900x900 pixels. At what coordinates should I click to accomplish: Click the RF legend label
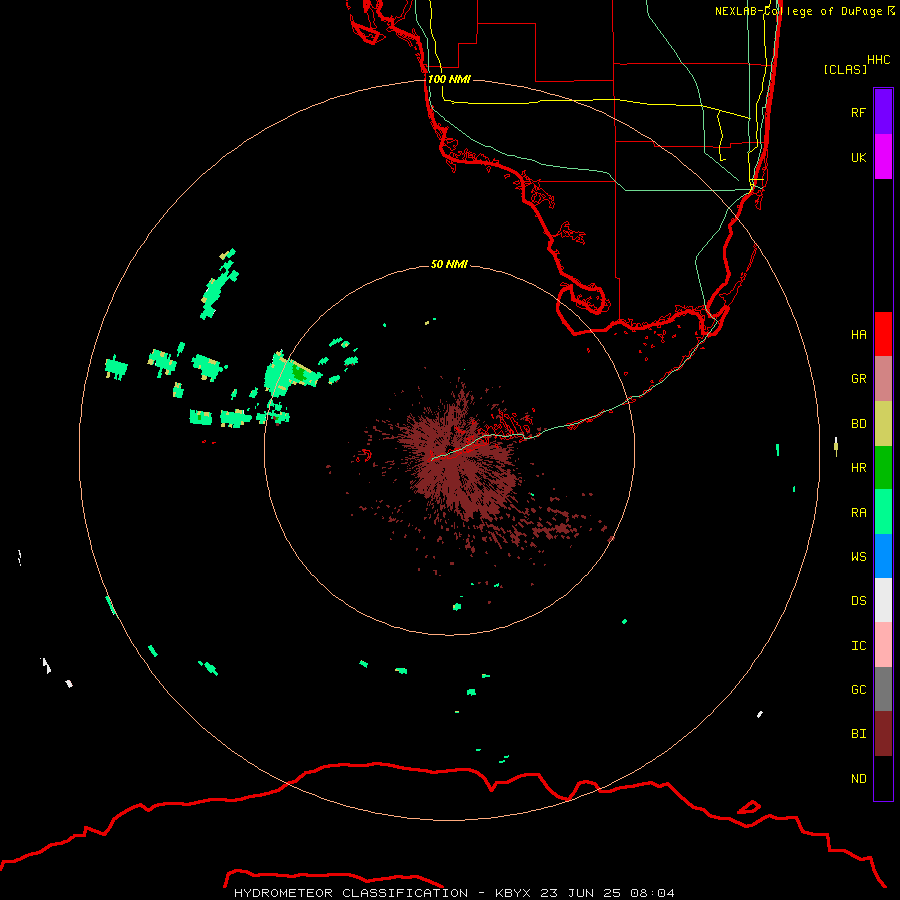tap(858, 112)
